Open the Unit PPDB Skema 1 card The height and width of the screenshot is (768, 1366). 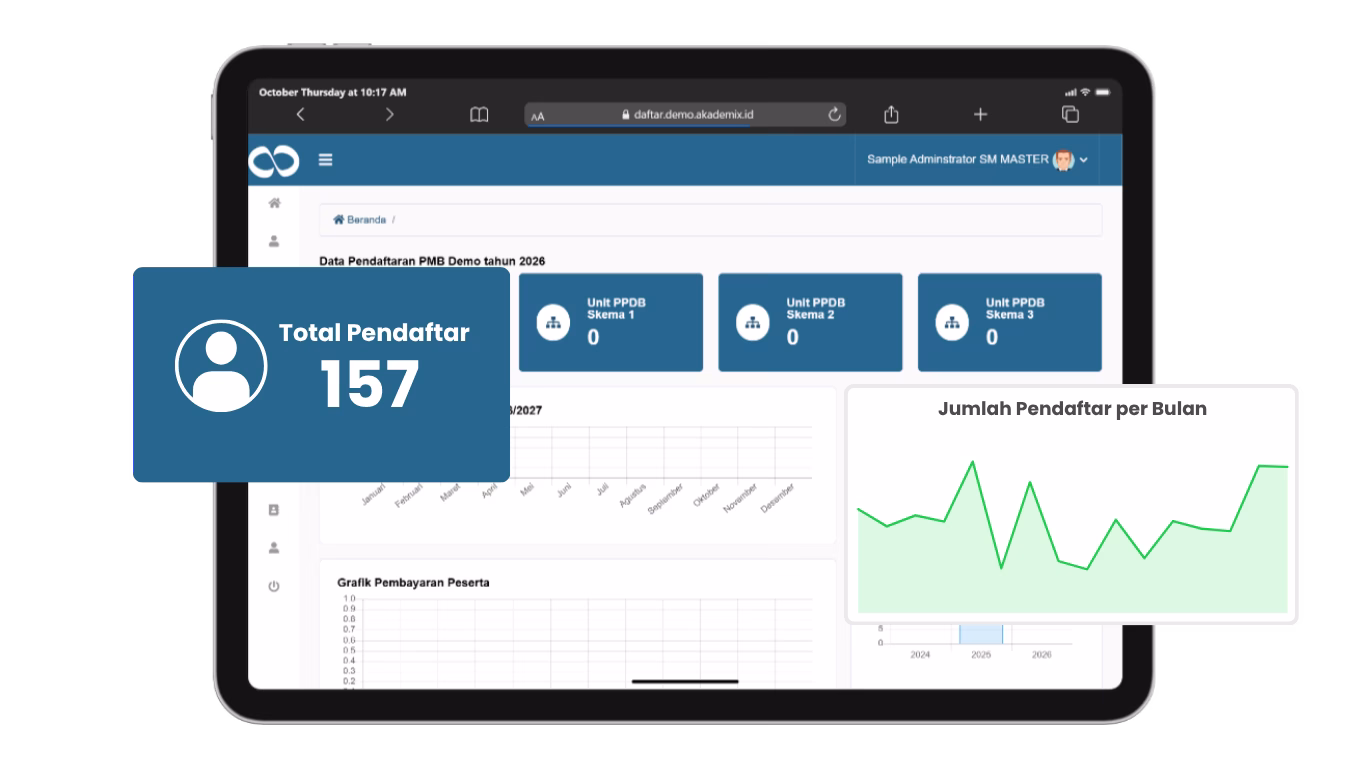610,322
